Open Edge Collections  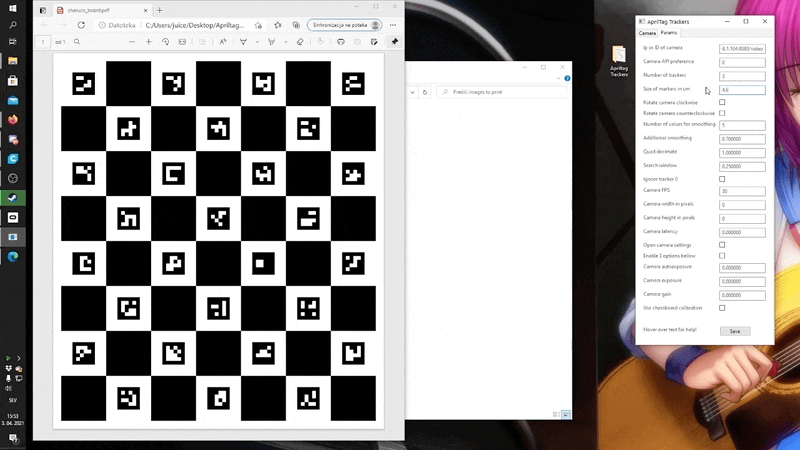296,25
